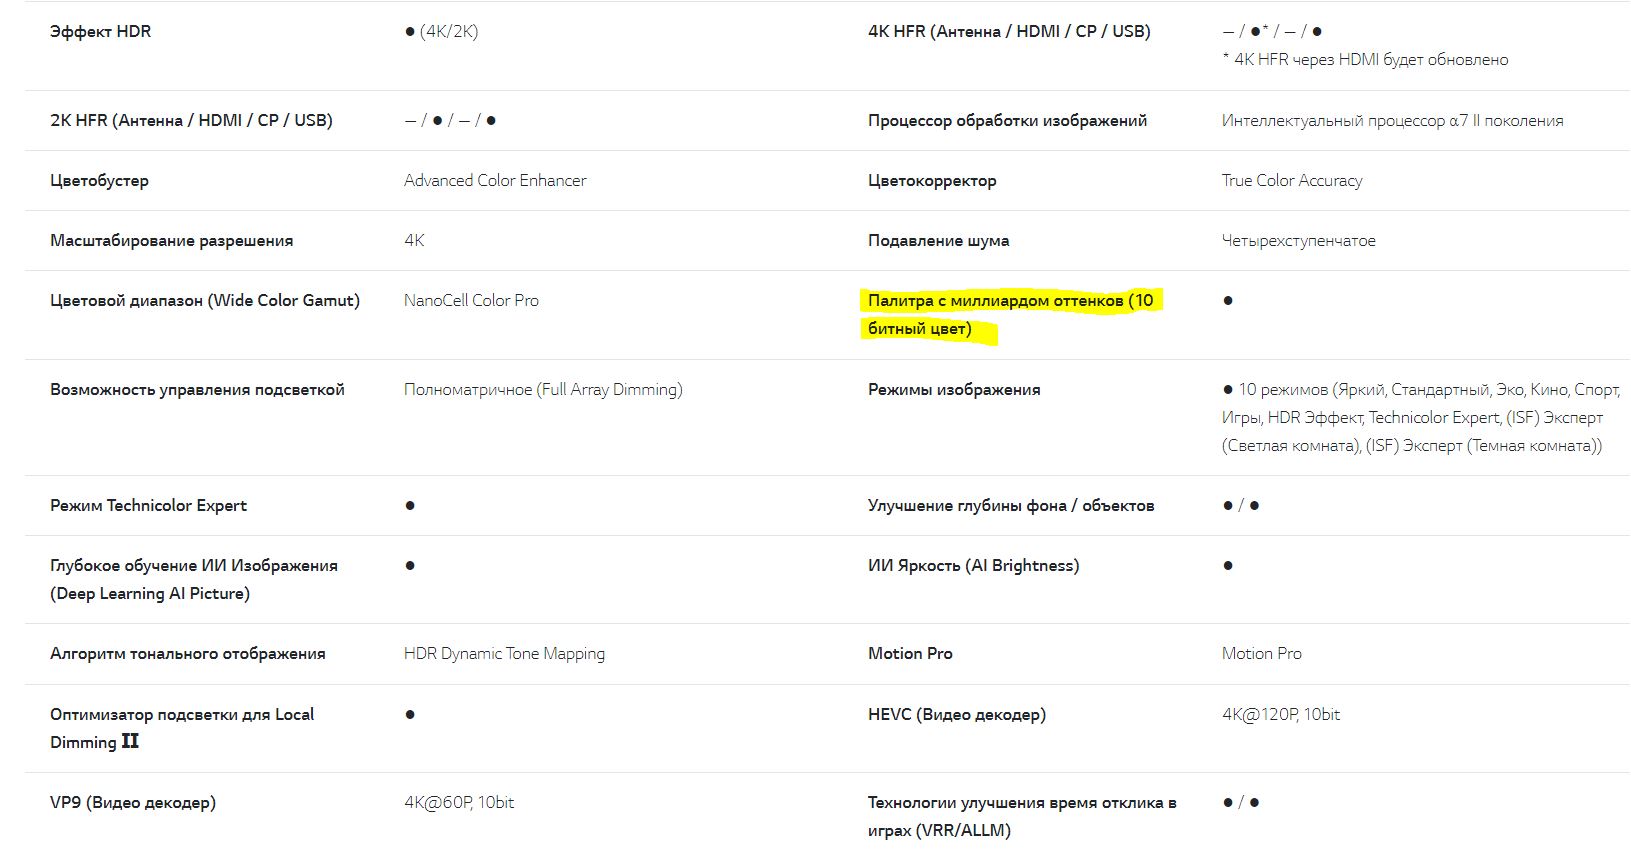Click 'Полноматричное (Full Array Dimming)' value
1631x859 pixels.
pos(543,390)
